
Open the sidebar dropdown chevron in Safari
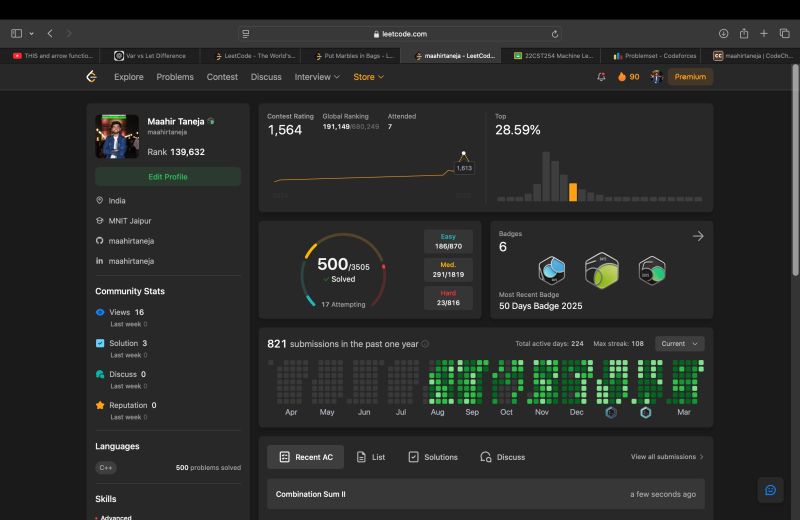click(x=32, y=34)
